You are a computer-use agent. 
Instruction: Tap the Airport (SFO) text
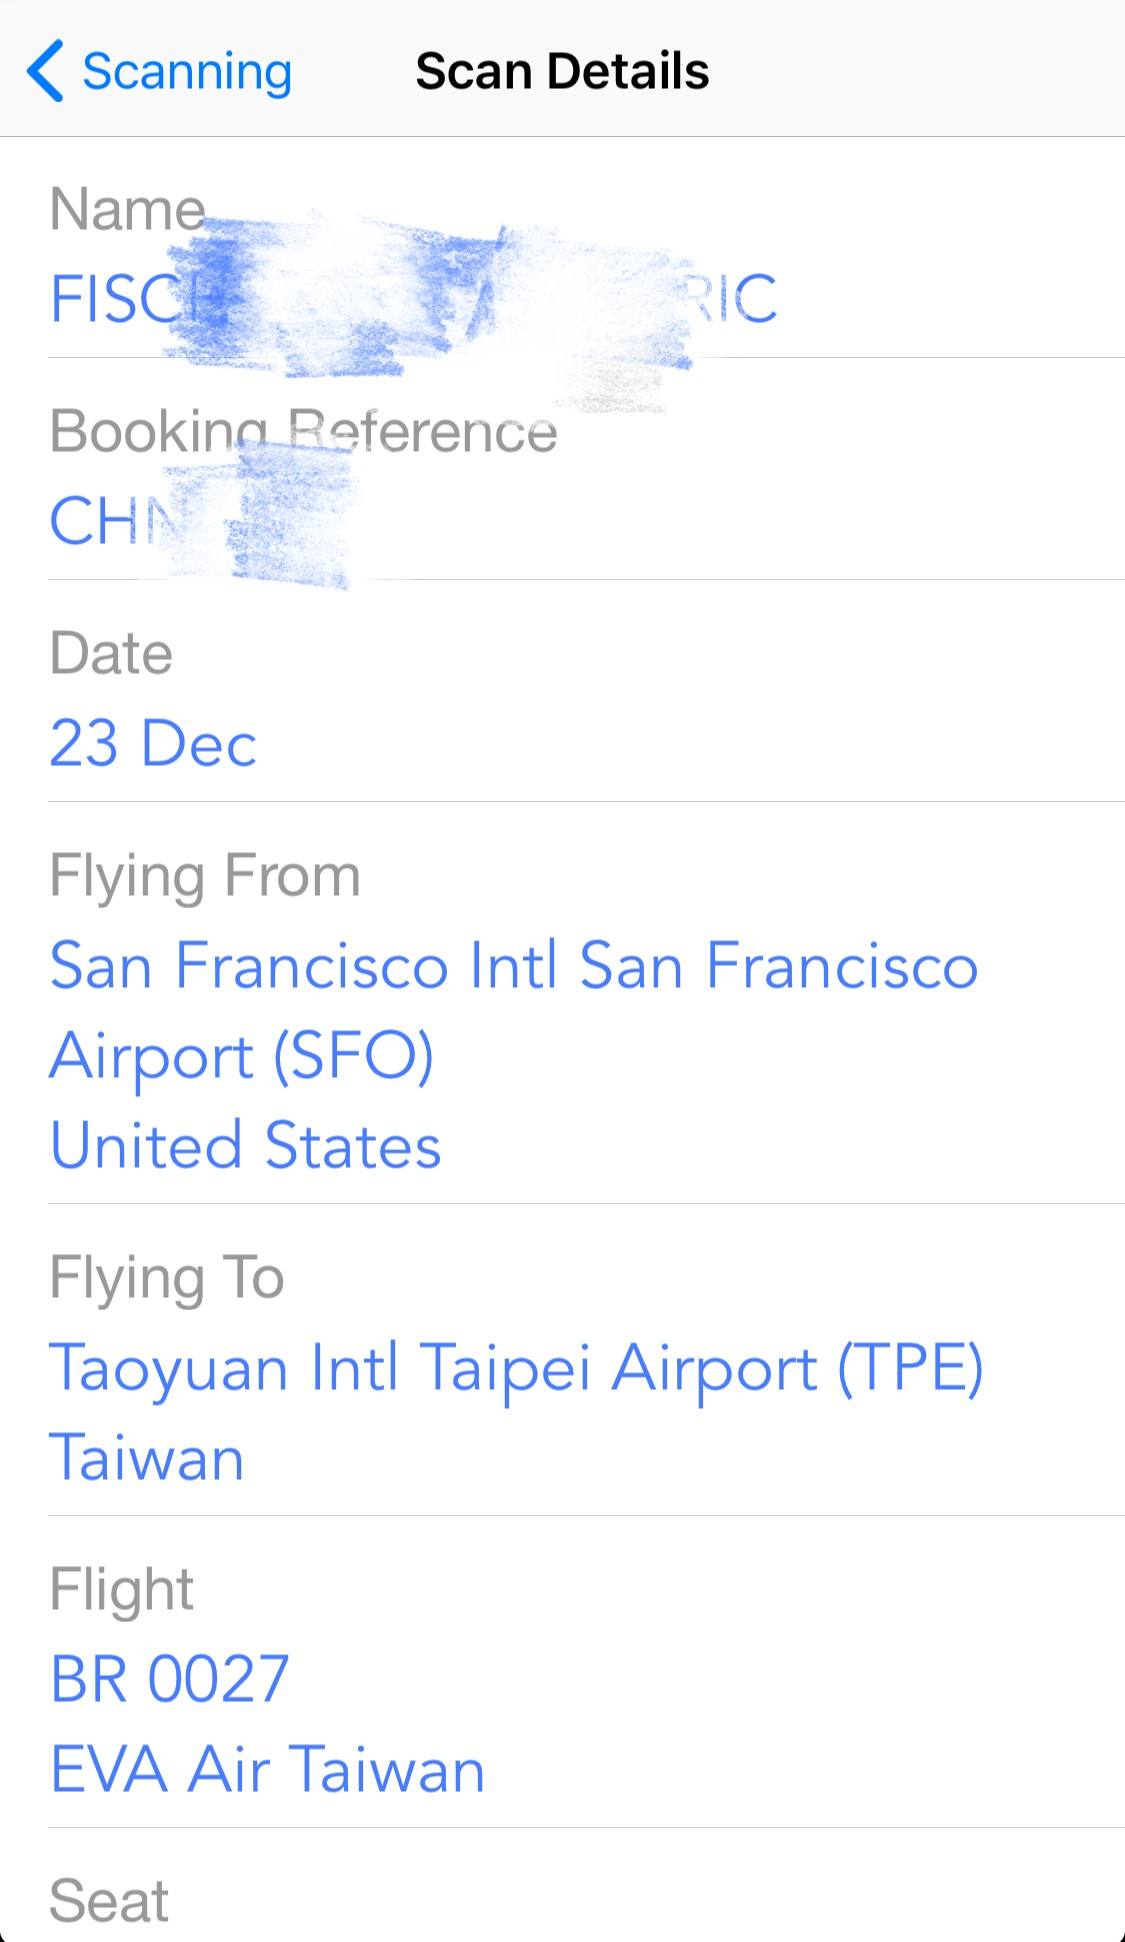[241, 1056]
